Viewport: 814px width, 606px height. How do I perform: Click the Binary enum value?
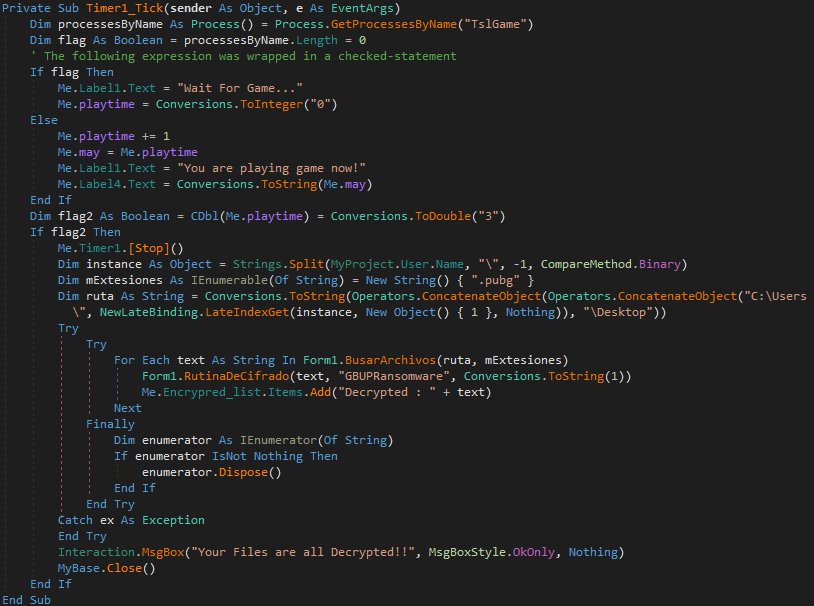point(659,264)
